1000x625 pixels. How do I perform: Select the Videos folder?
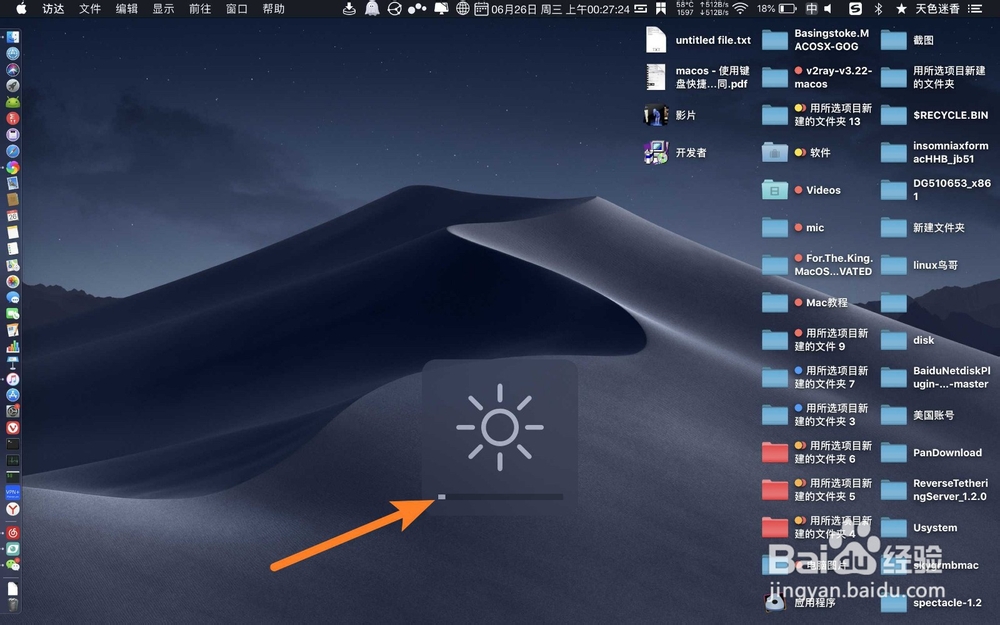[x=775, y=190]
